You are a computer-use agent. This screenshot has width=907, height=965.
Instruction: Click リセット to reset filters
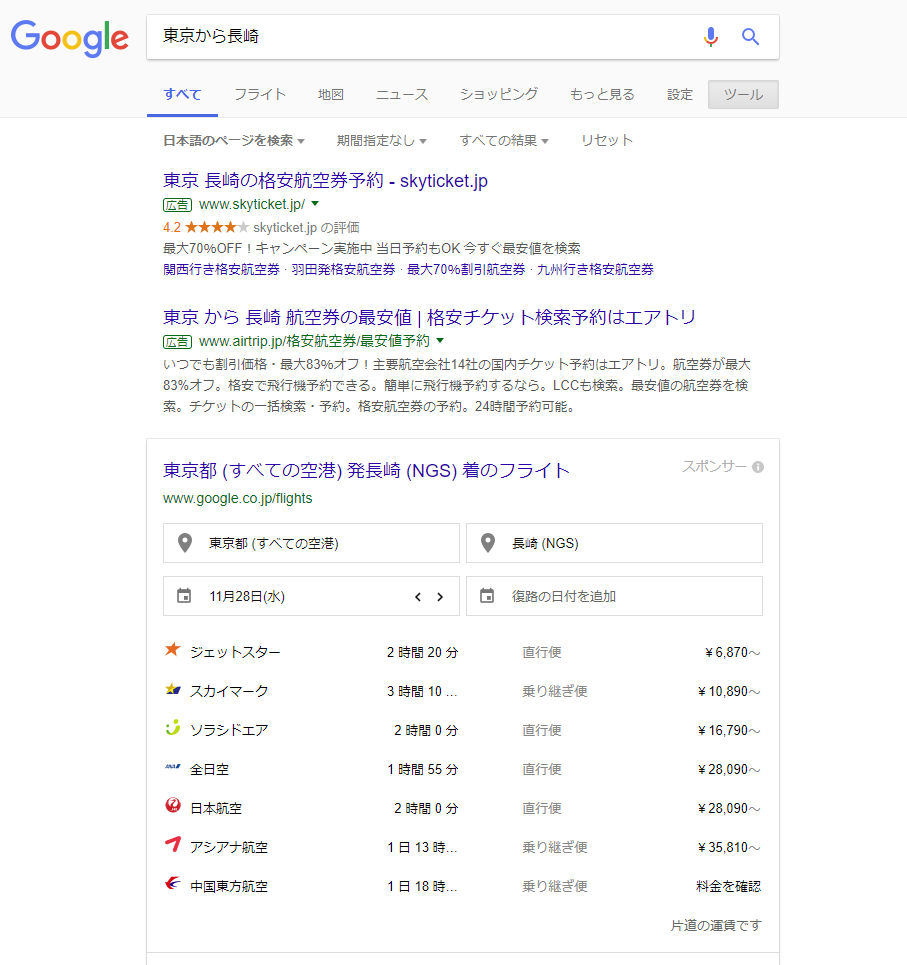[607, 140]
